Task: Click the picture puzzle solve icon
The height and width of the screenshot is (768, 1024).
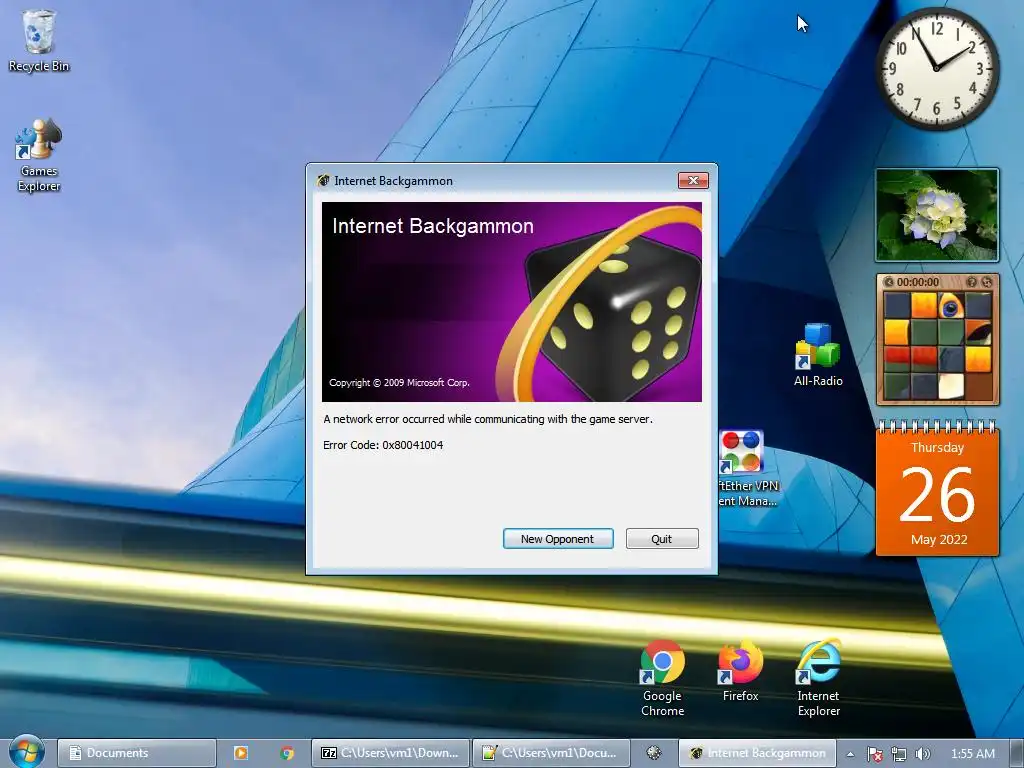Action: (x=987, y=282)
